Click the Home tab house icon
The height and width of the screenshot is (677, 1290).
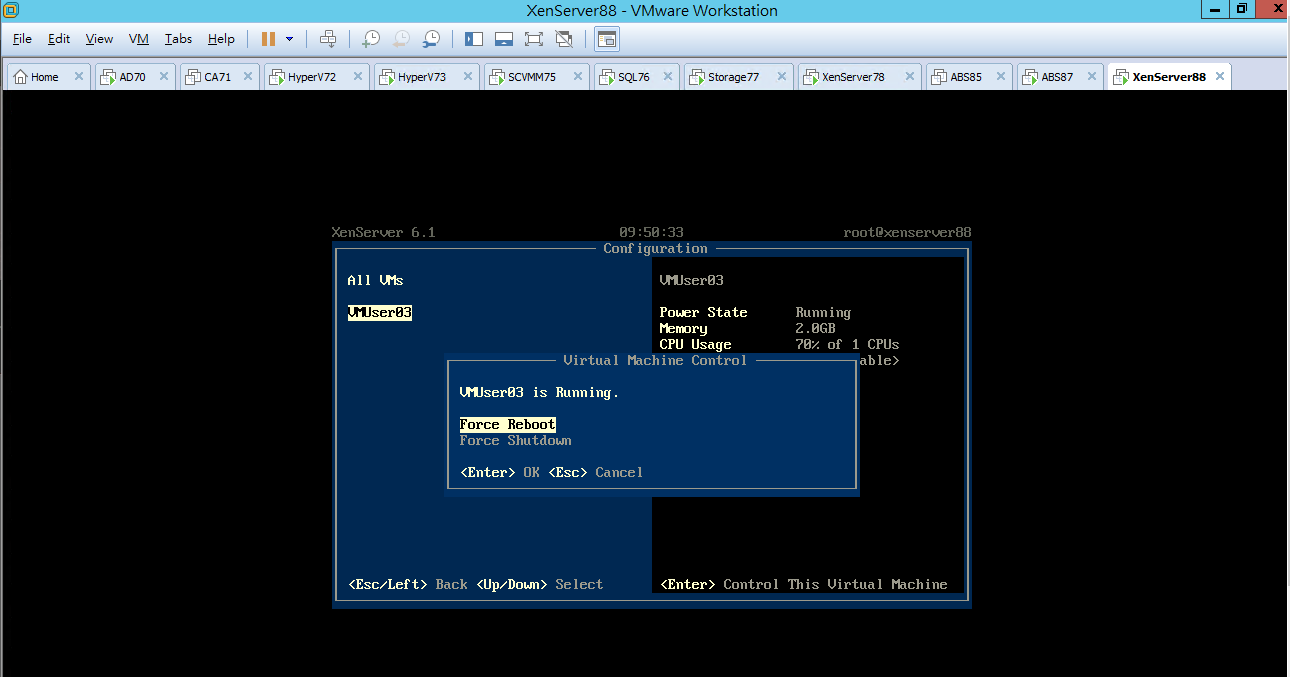pos(20,77)
